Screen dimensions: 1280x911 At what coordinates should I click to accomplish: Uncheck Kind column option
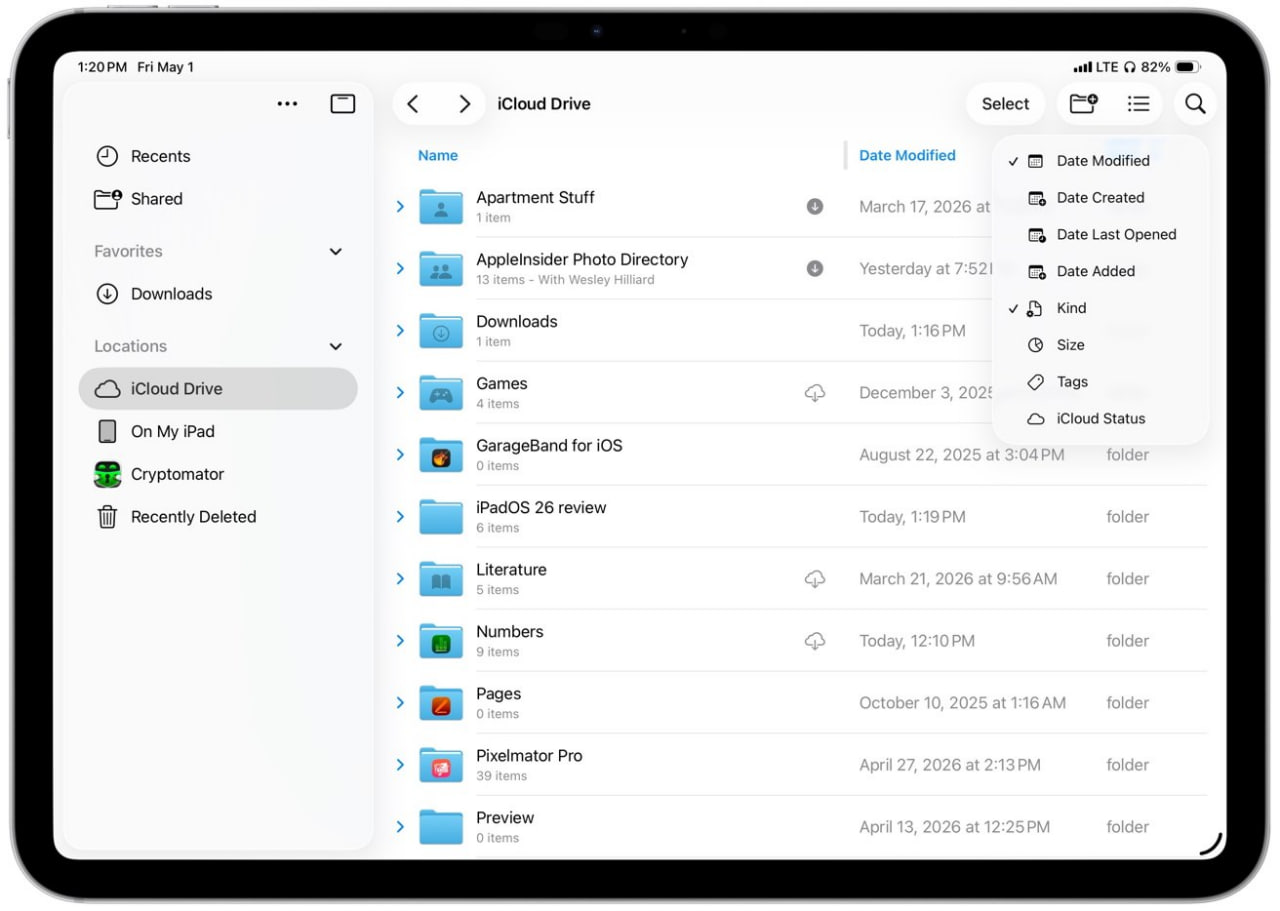click(x=1100, y=308)
